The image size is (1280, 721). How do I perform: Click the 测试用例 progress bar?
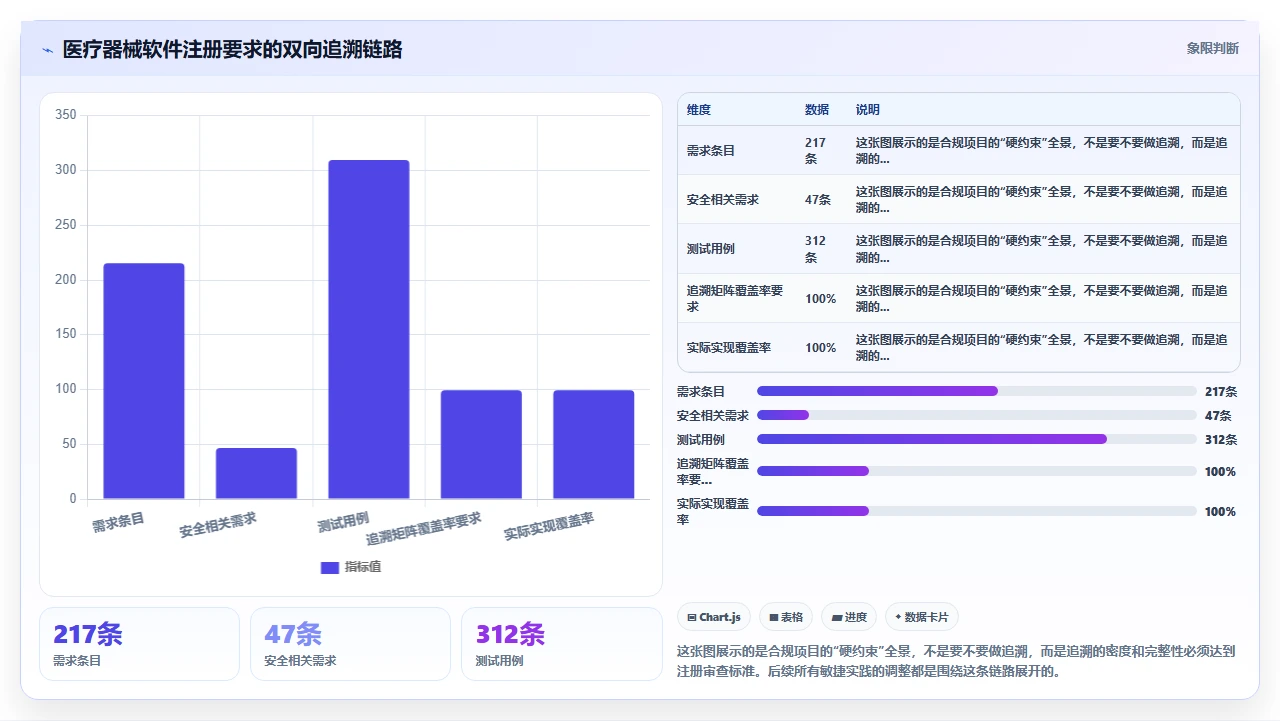point(976,439)
